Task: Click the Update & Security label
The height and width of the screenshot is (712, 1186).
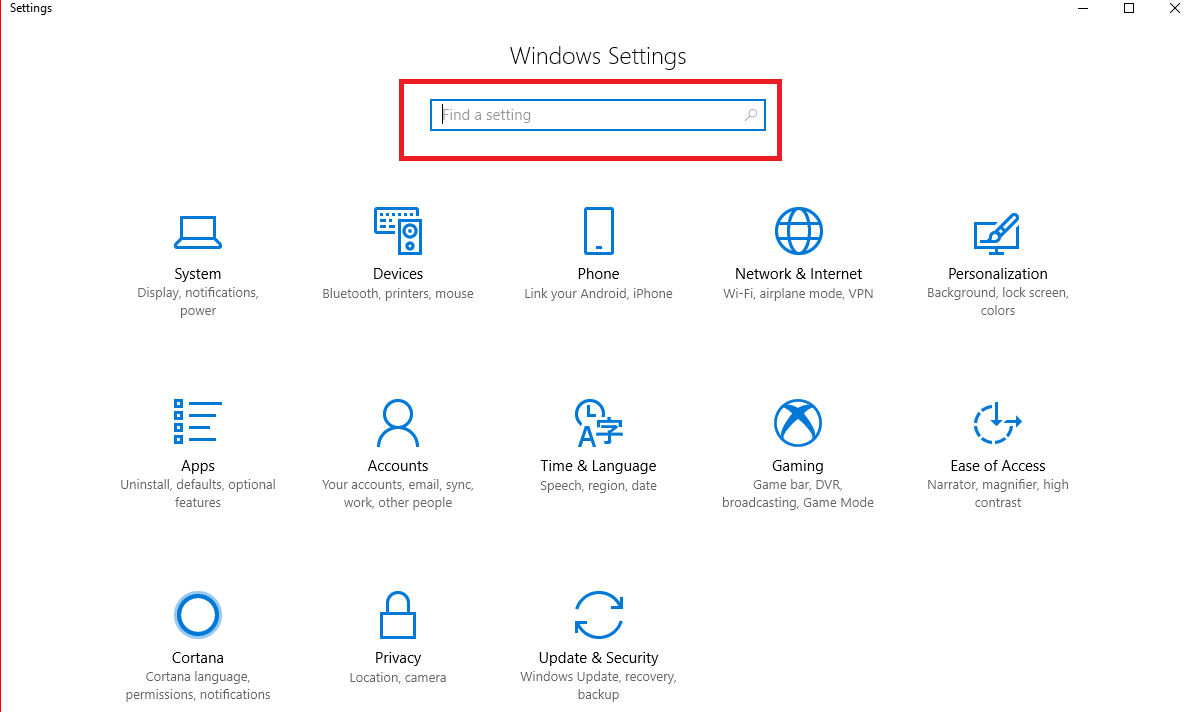Action: click(x=598, y=658)
